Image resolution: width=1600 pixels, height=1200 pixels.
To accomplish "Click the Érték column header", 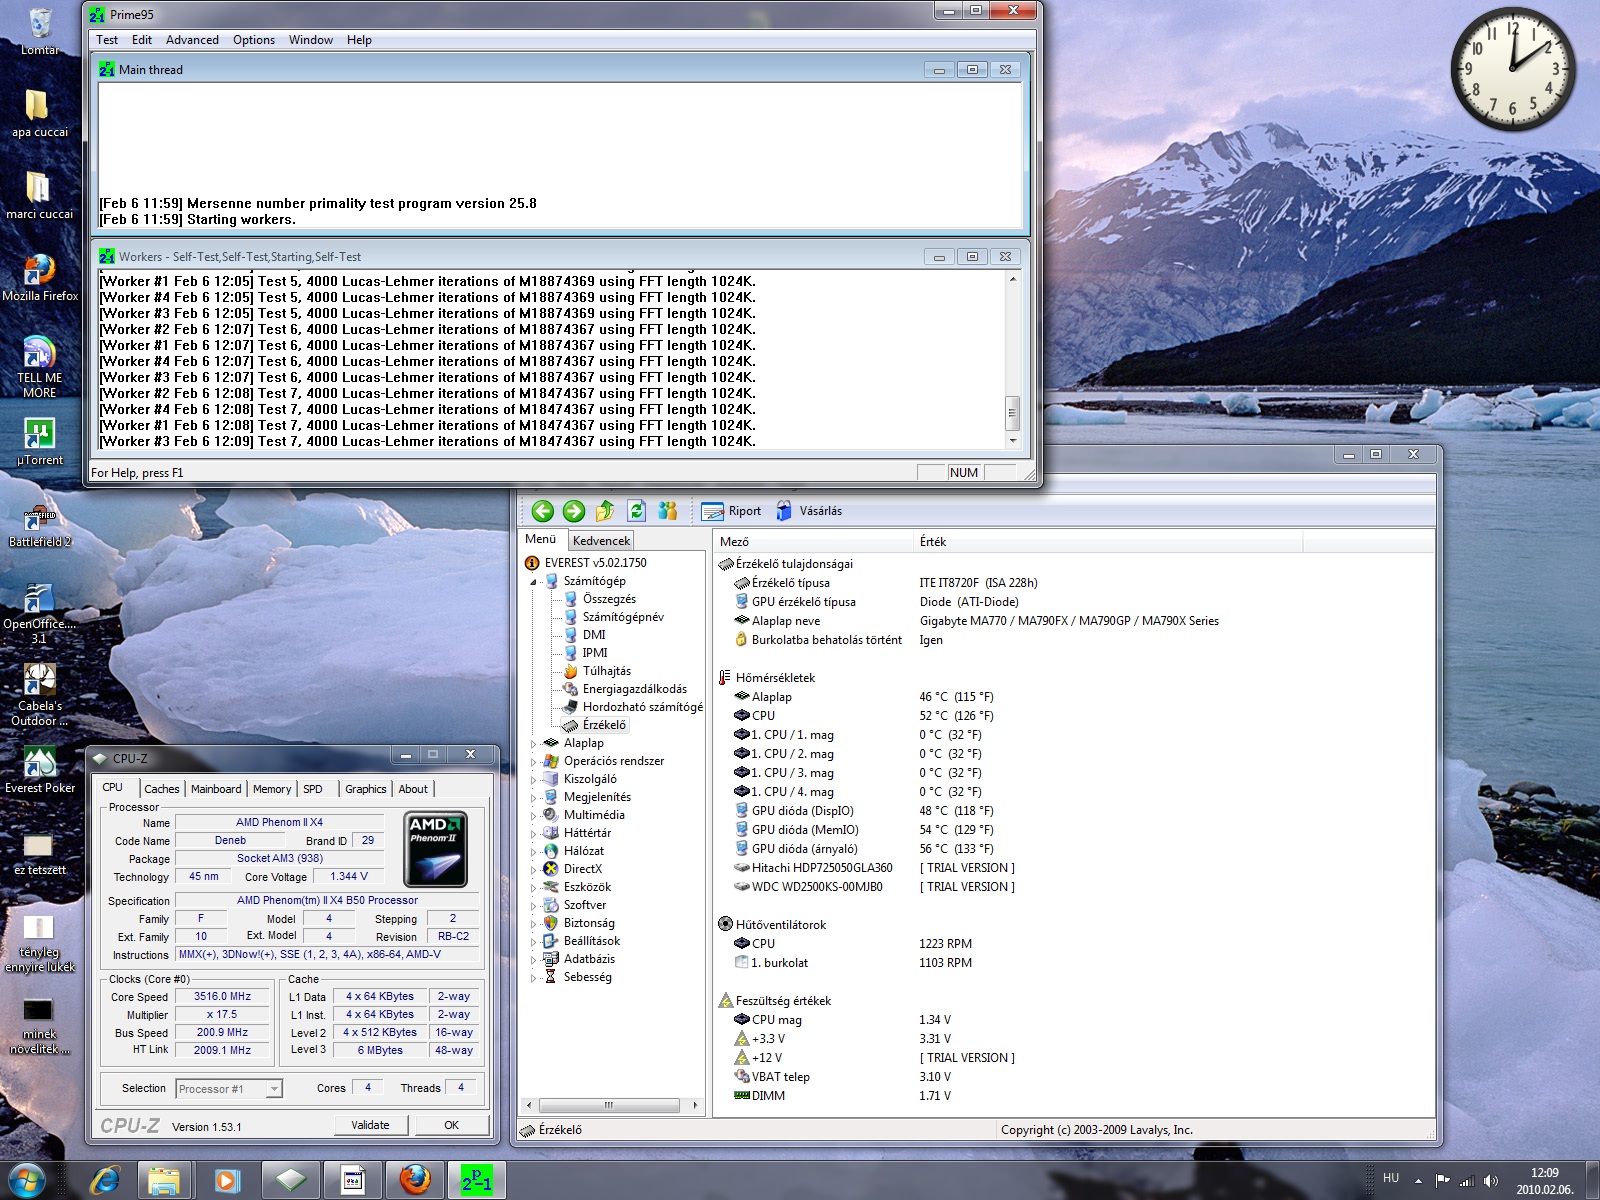I will pos(1108,542).
